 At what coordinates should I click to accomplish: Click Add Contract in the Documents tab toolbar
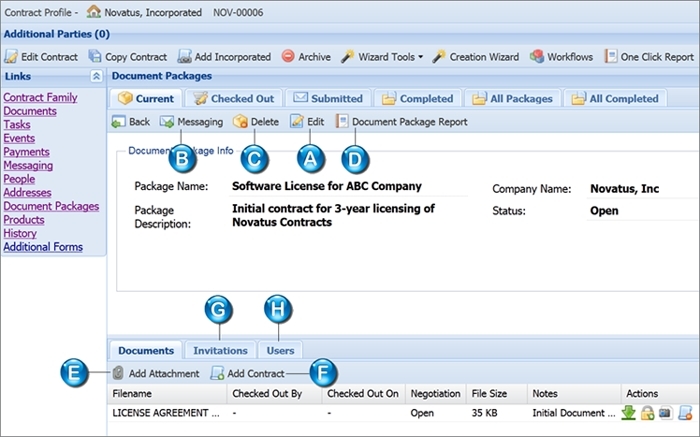click(x=247, y=373)
